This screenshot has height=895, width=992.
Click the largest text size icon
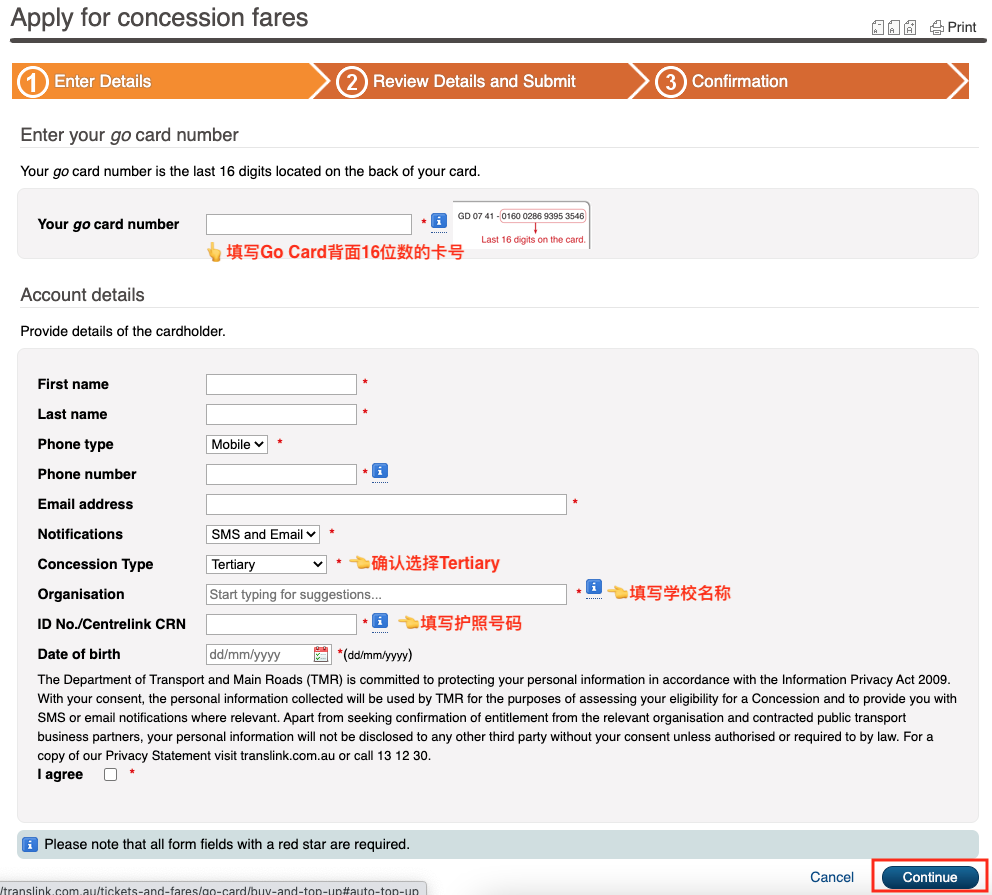(x=910, y=27)
